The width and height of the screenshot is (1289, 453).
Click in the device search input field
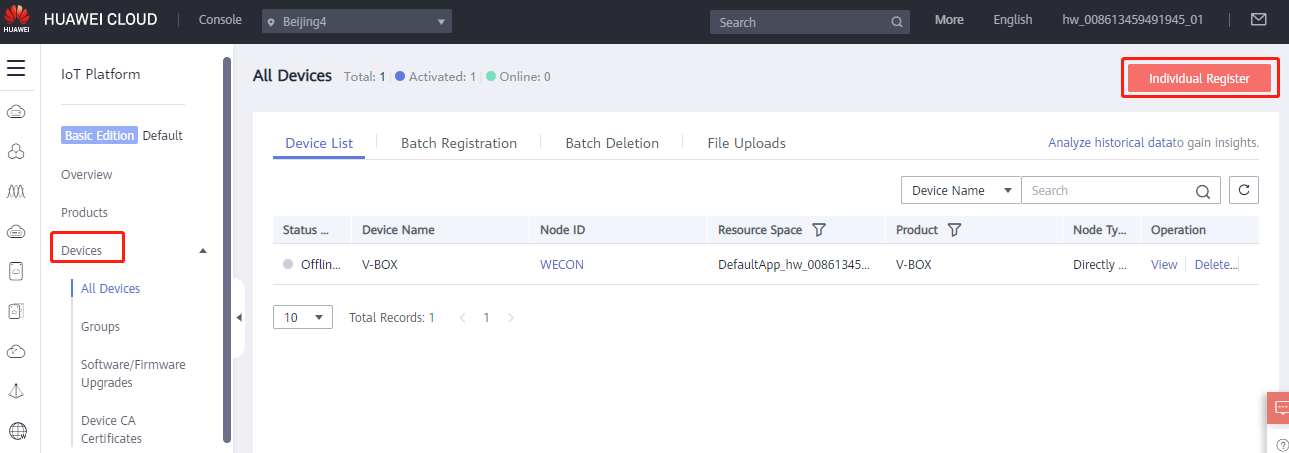click(1108, 191)
